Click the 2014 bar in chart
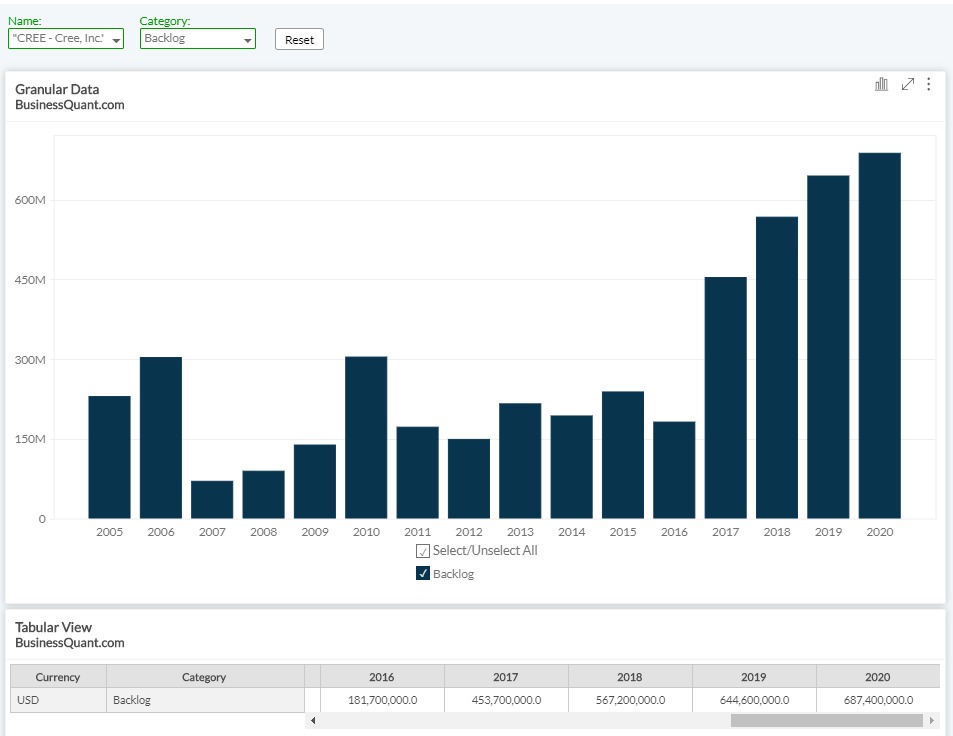The height and width of the screenshot is (736, 953). point(571,467)
